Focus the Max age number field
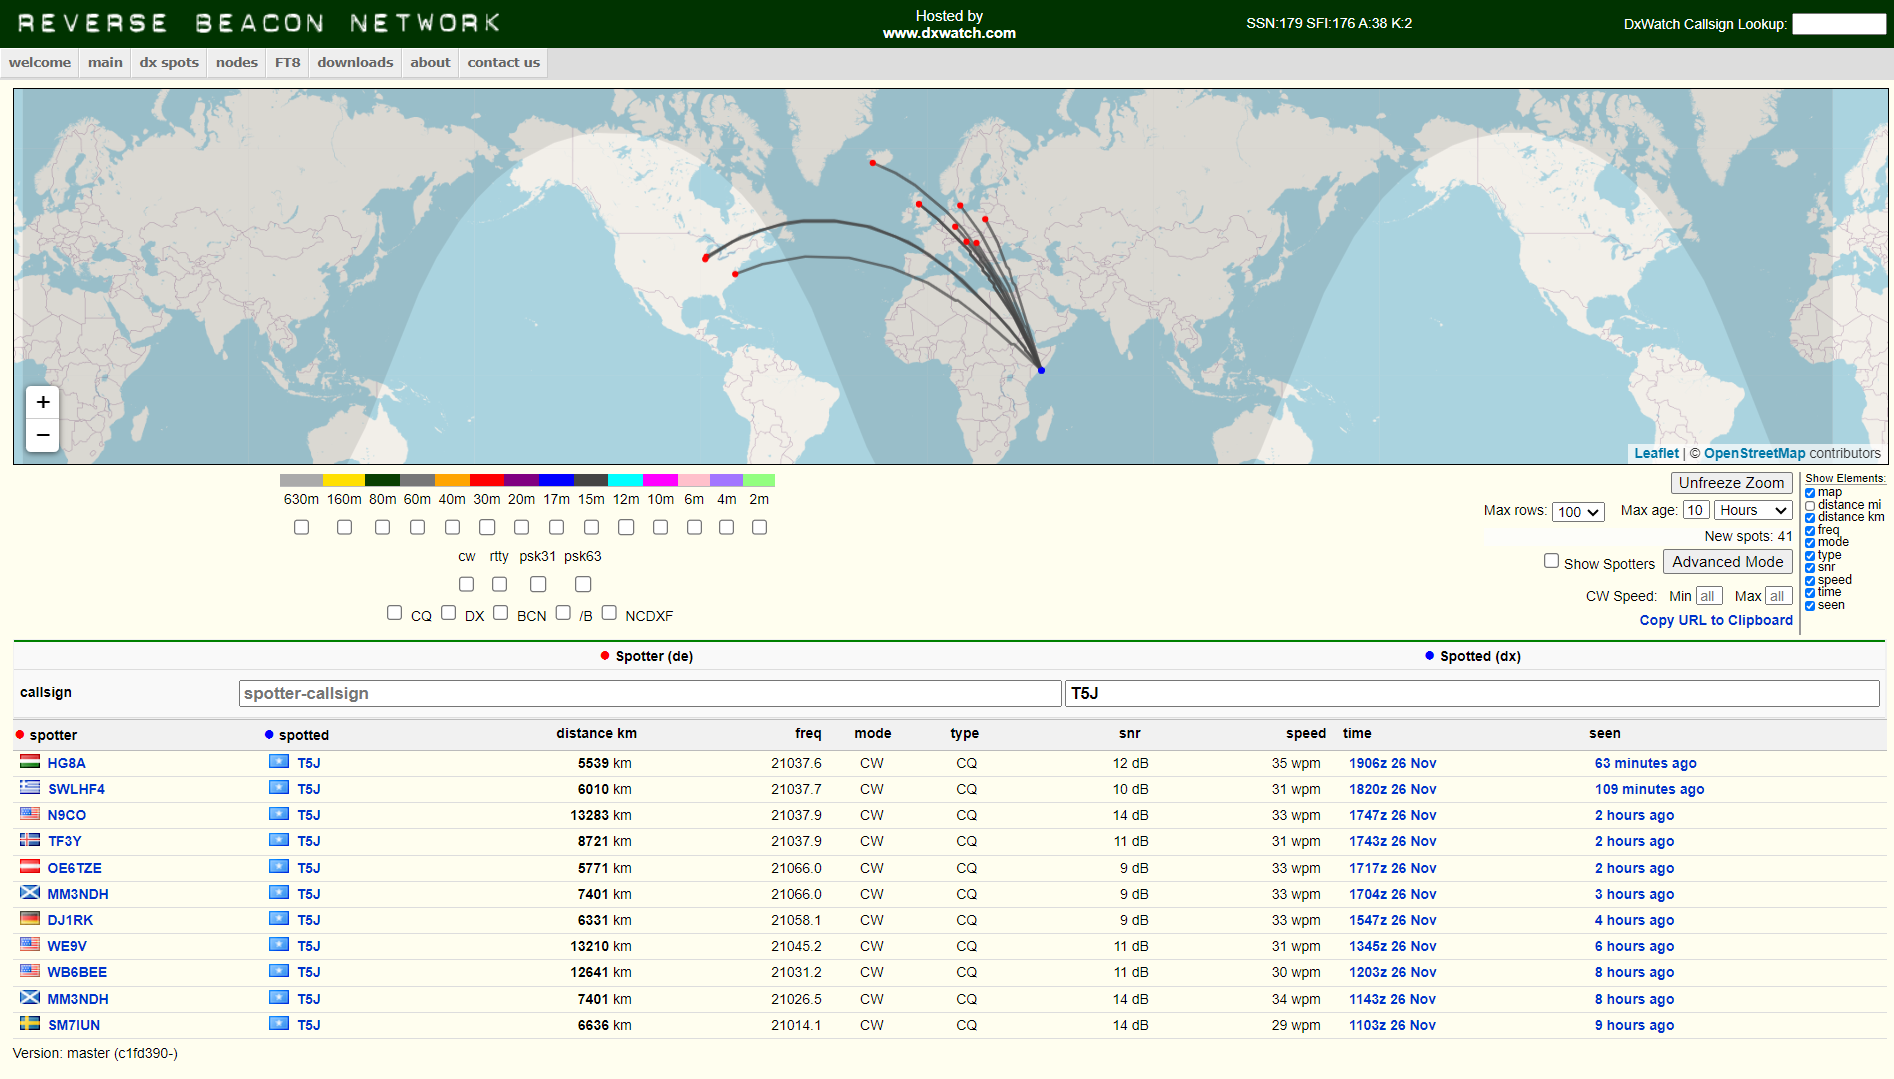Viewport: 1894px width, 1079px height. pyautogui.click(x=1696, y=510)
